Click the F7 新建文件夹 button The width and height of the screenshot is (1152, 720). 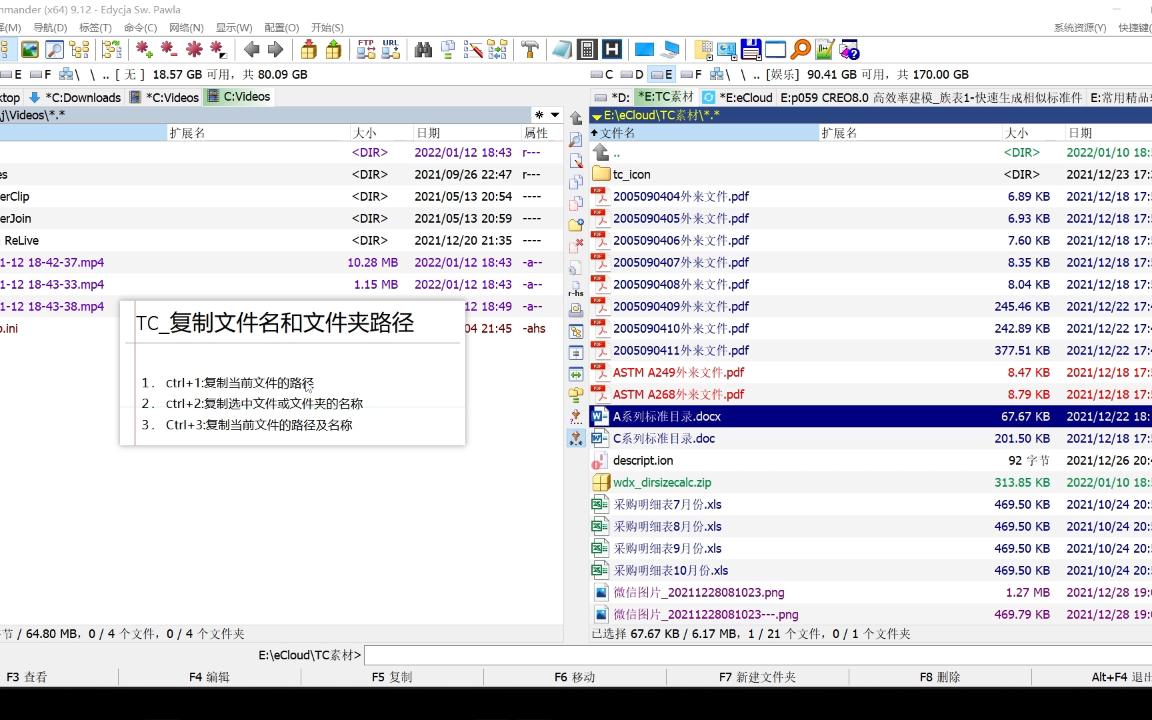coord(757,677)
